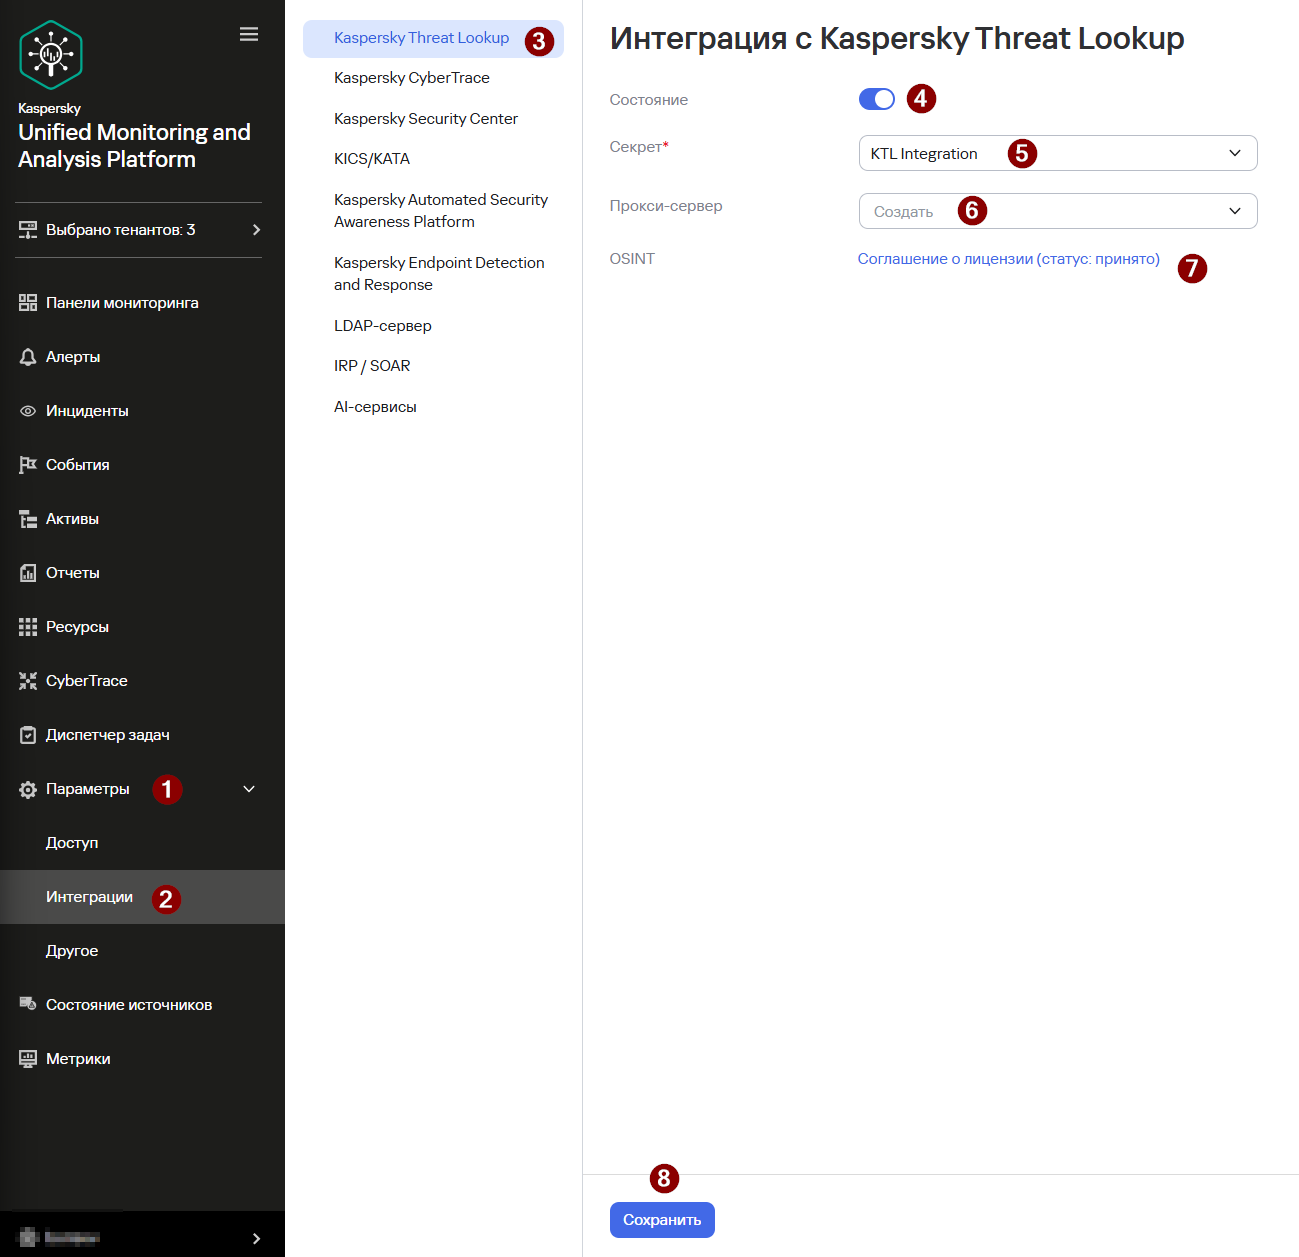Open Состояние источников
This screenshot has width=1299, height=1257.
tap(129, 1005)
